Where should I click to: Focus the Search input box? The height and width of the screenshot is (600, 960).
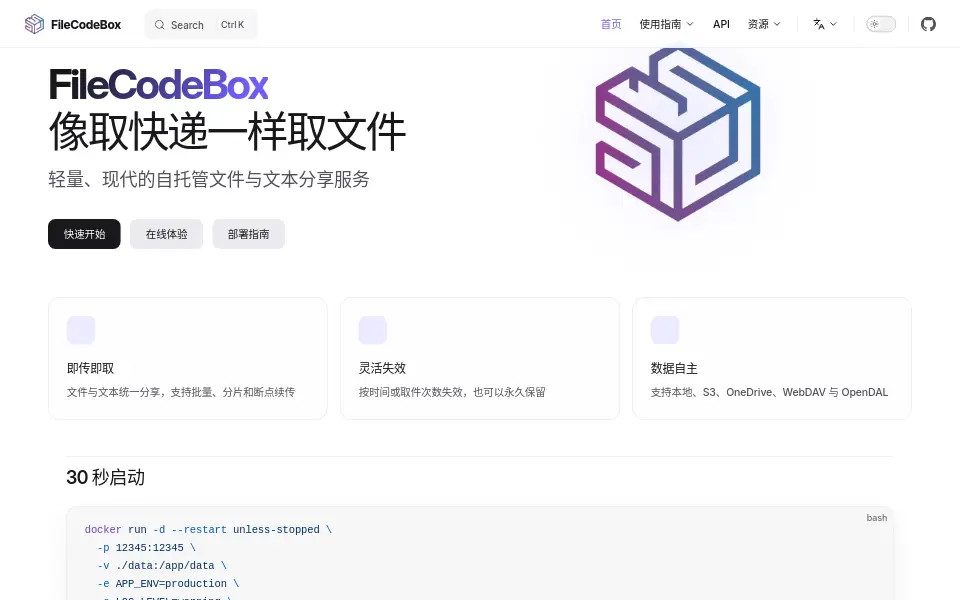point(201,25)
